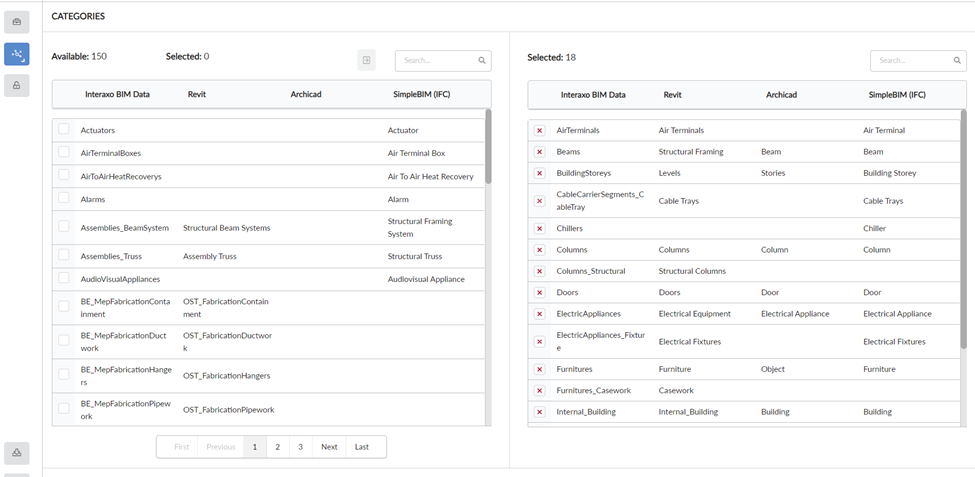
Task: Remove Beams from the selected list
Action: click(x=540, y=152)
